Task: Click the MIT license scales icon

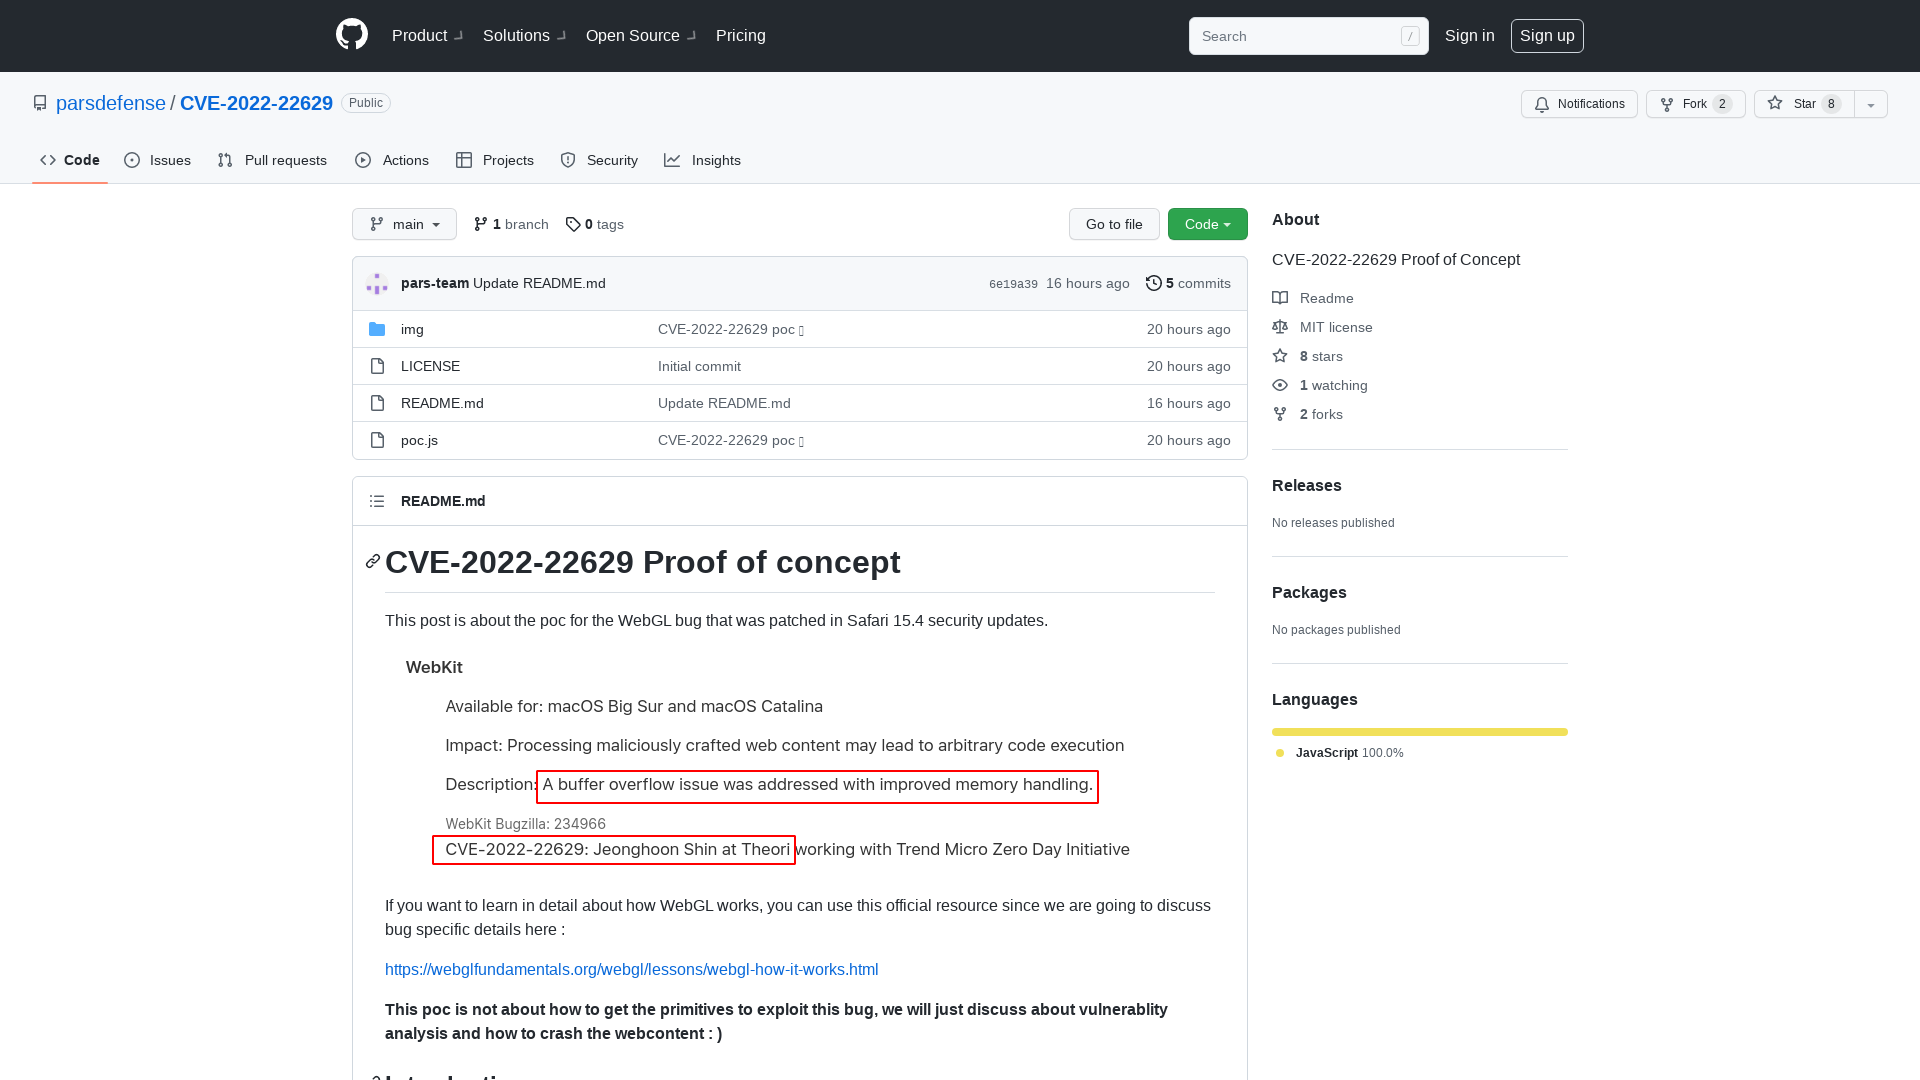Action: point(1280,327)
